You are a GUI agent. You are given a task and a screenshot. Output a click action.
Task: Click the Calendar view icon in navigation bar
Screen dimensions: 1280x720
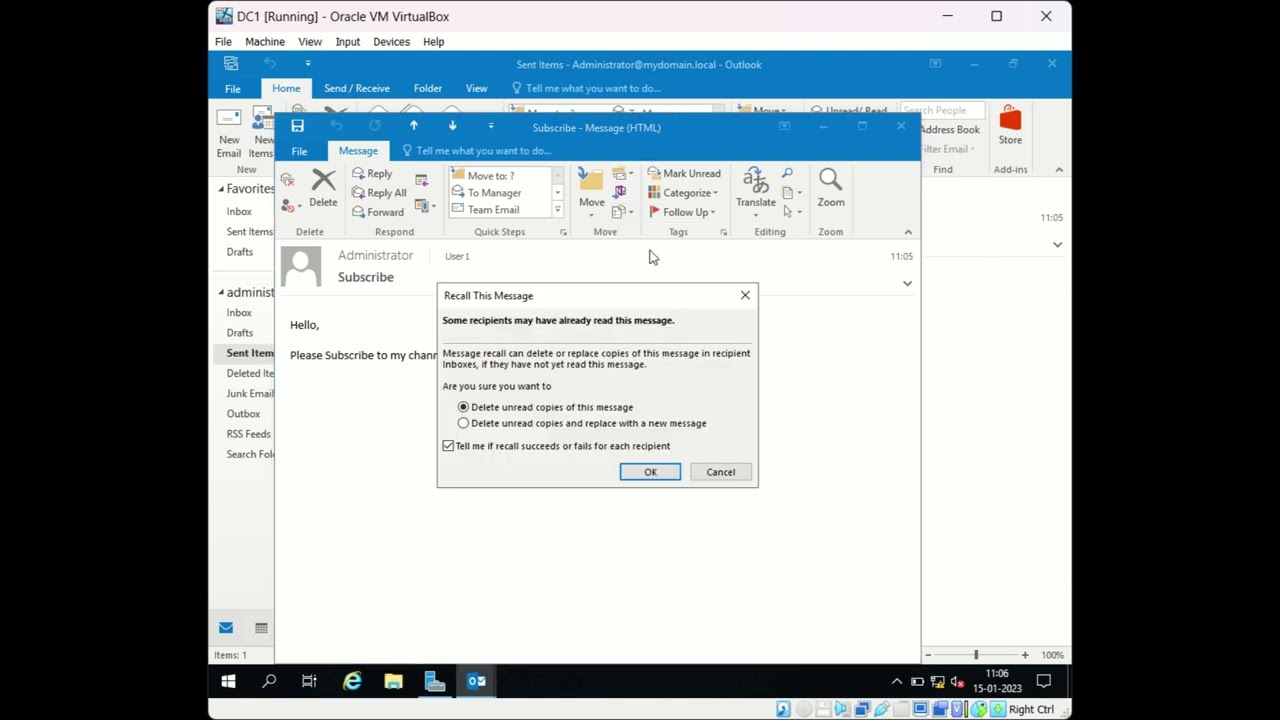tap(261, 628)
